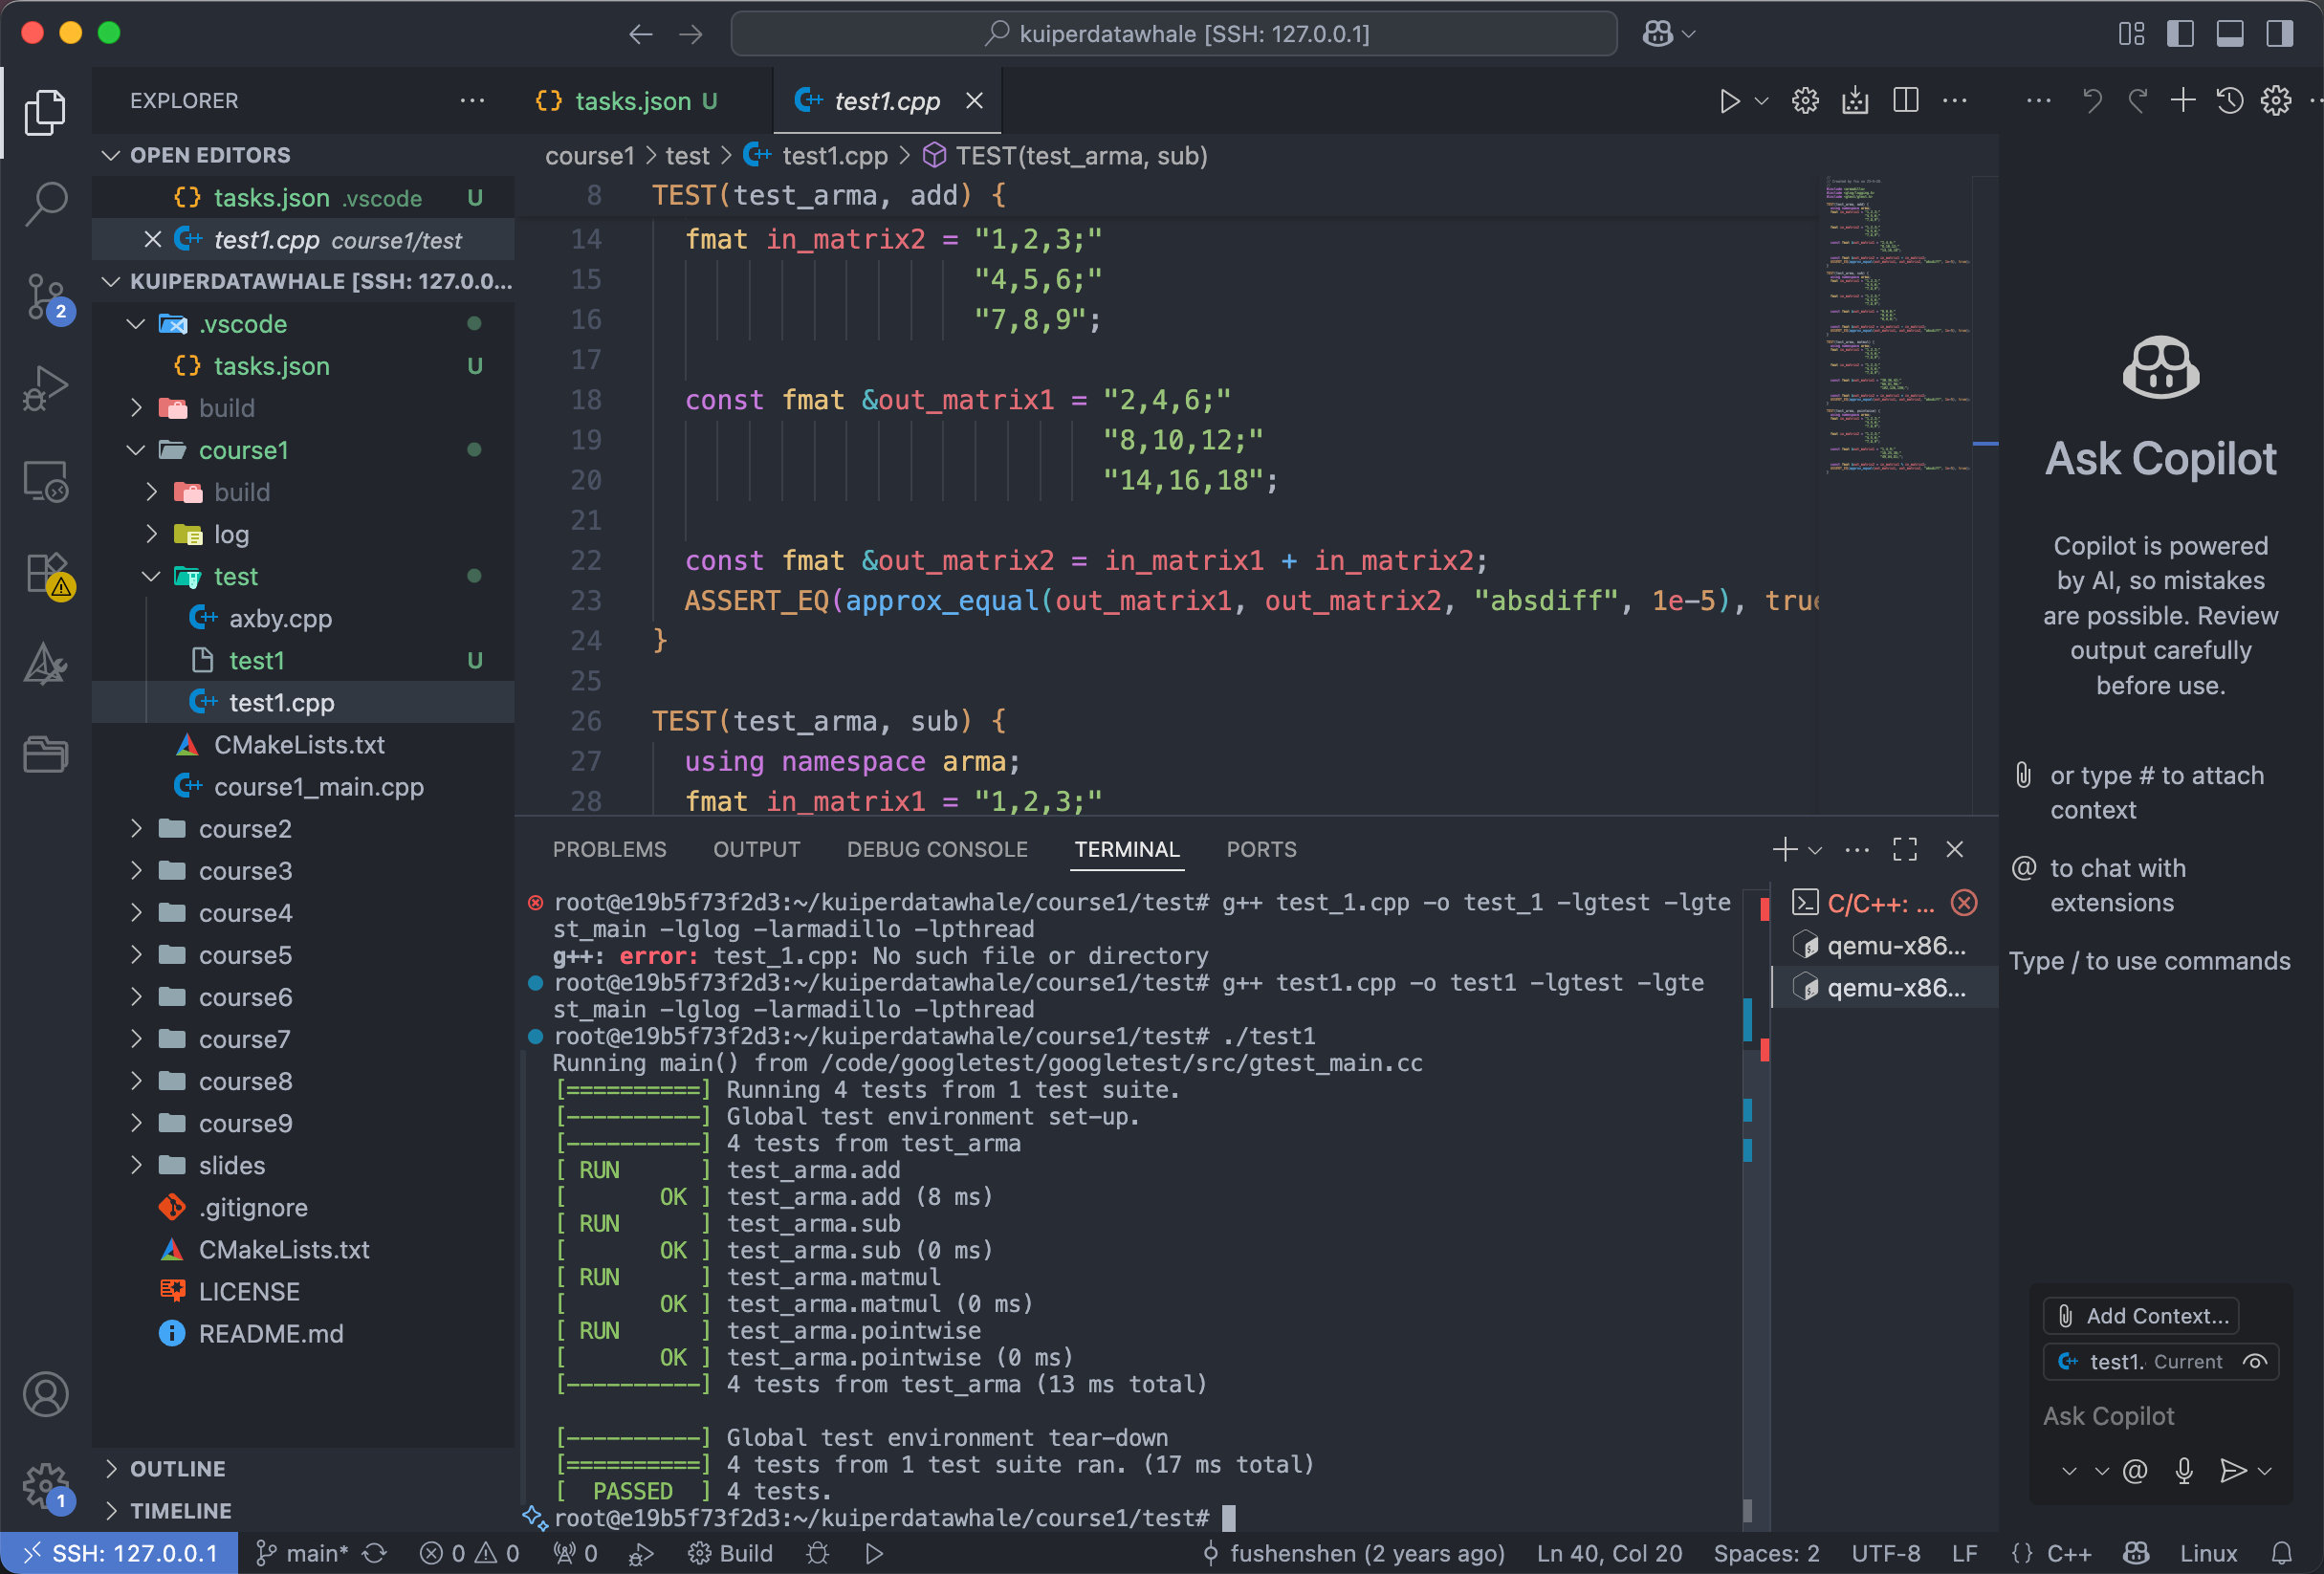
Task: Click the Build button in status bar
Action: pyautogui.click(x=731, y=1553)
